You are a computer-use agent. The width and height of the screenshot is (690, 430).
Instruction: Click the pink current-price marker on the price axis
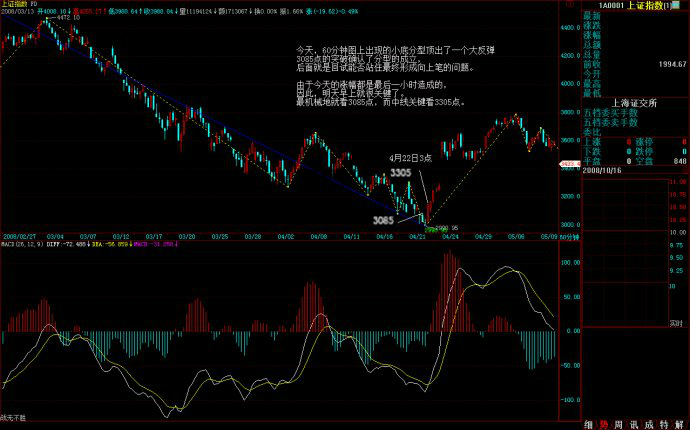(x=569, y=163)
